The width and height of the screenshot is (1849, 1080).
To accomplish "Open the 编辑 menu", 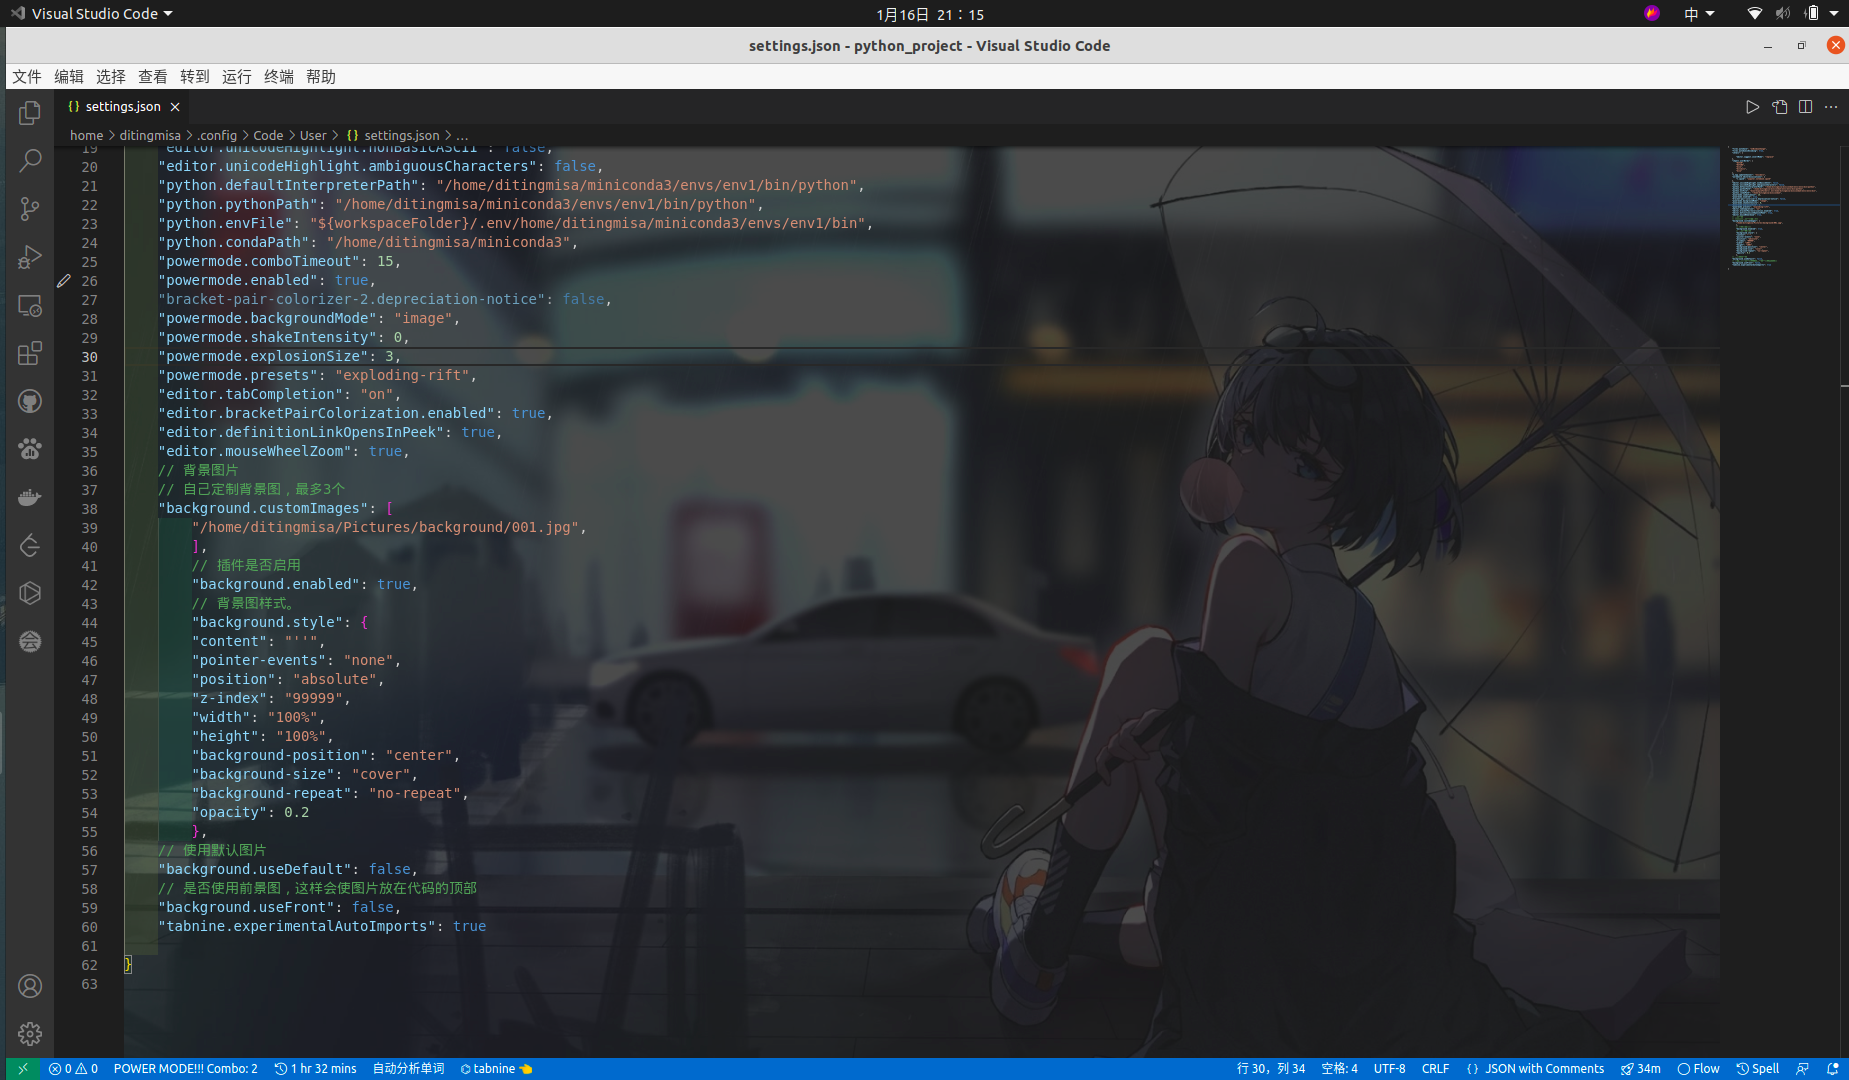I will click(x=69, y=77).
